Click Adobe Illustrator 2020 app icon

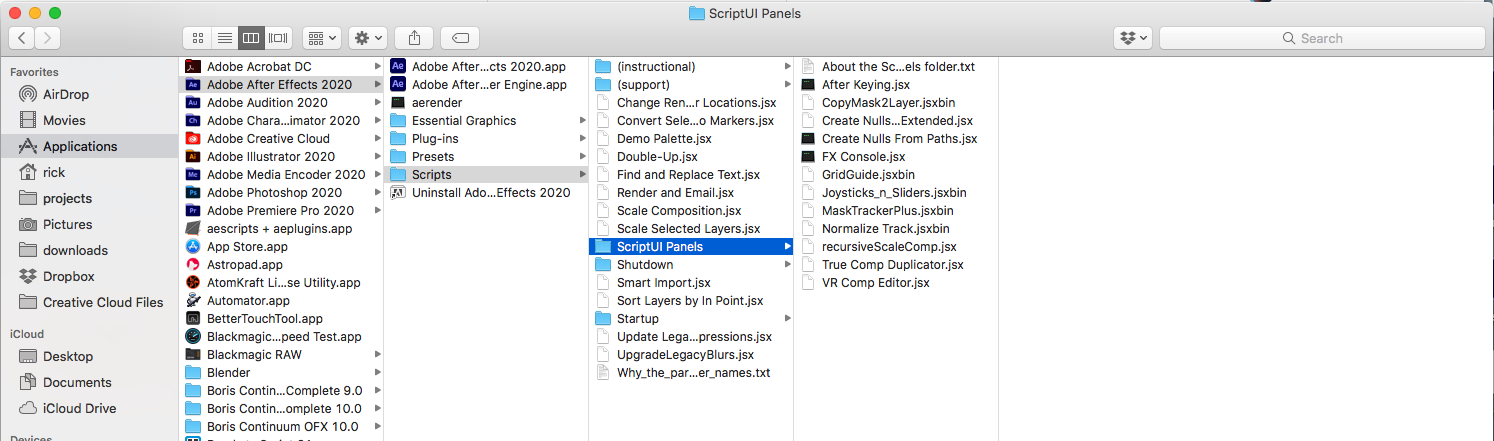[x=194, y=157]
